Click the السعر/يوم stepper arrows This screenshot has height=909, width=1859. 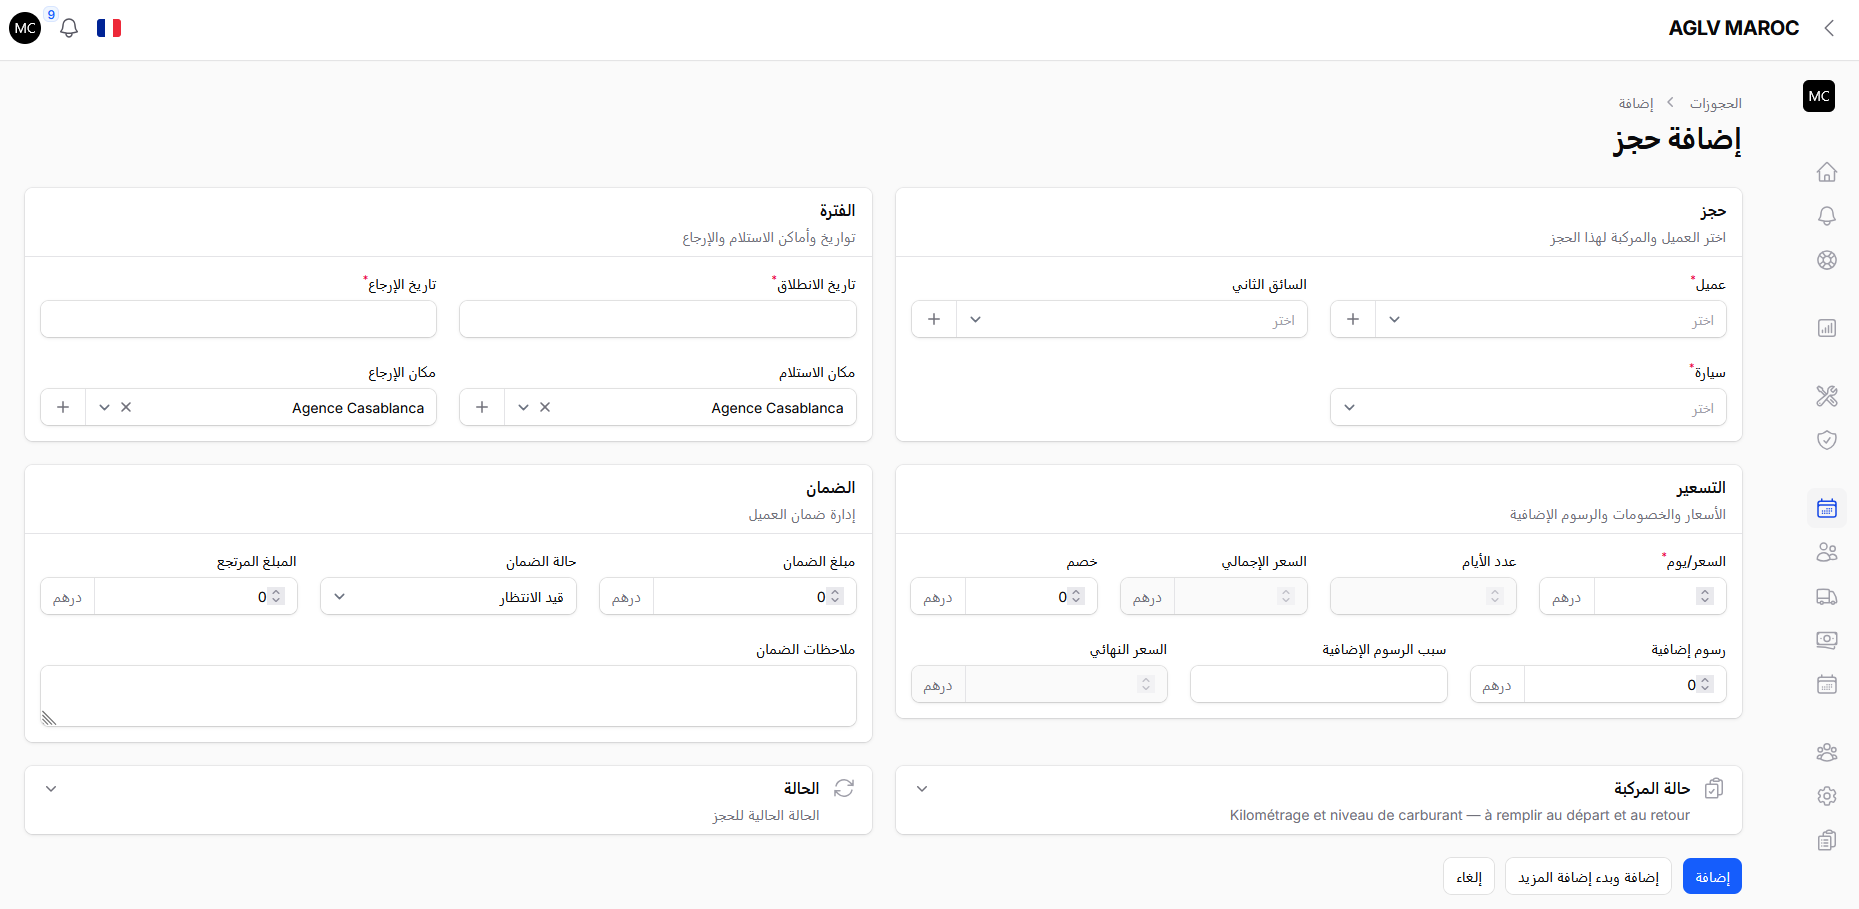[1705, 596]
